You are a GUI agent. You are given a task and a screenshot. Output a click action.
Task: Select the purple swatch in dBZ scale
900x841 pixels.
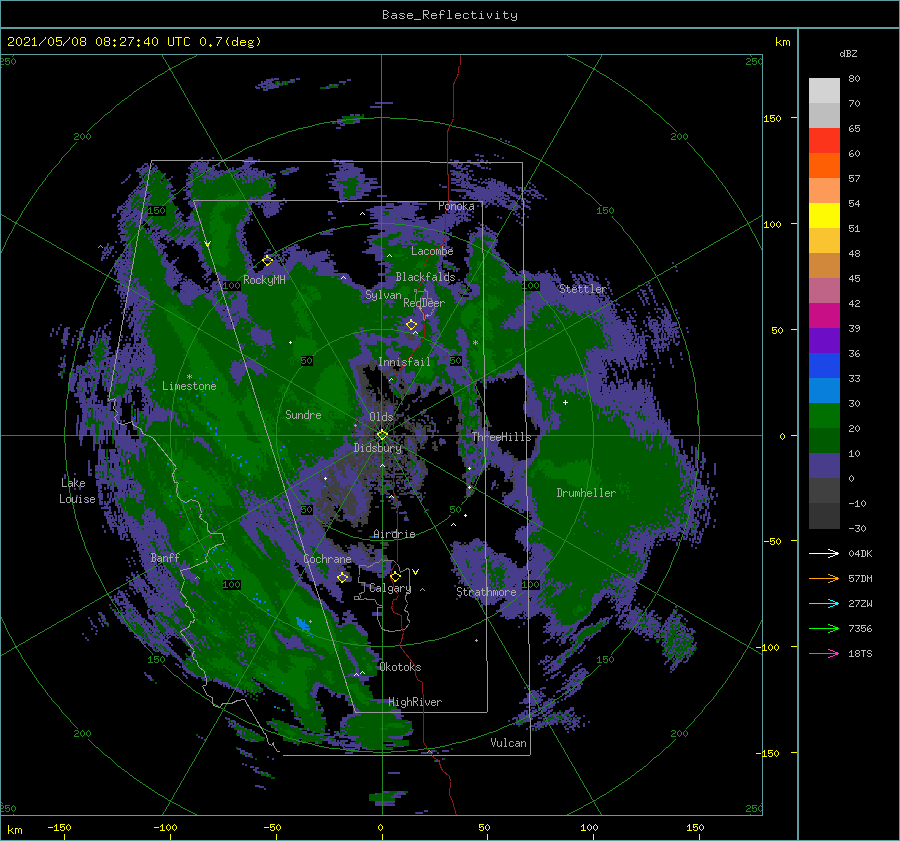pyautogui.click(x=824, y=340)
